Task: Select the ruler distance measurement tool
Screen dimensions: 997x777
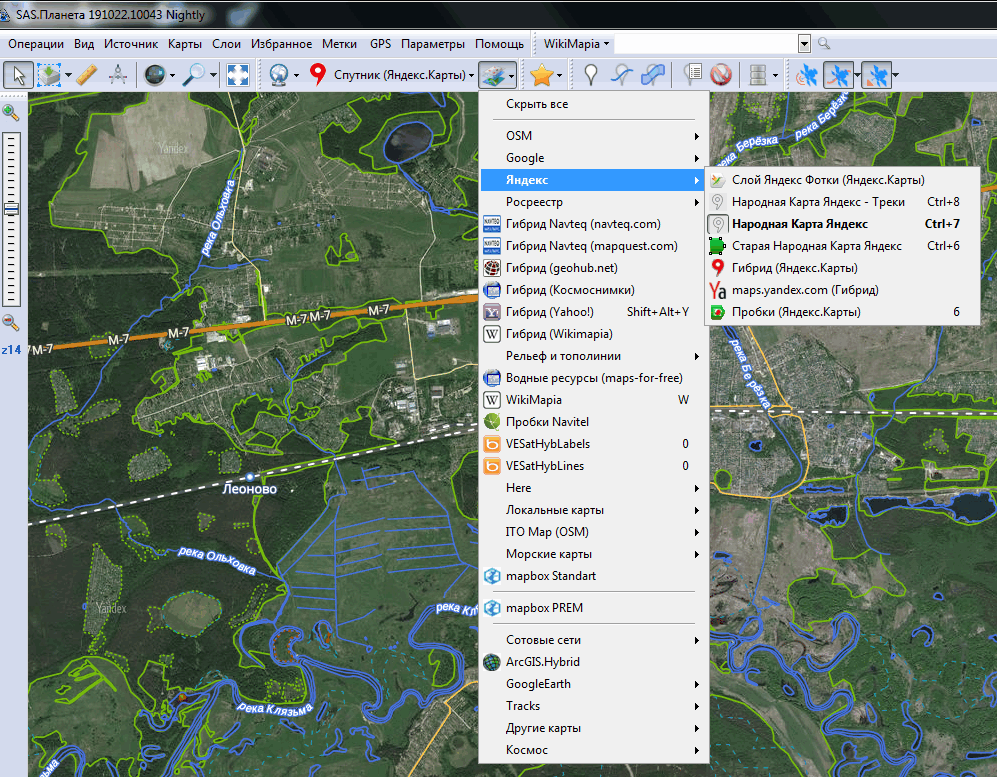Action: [87, 75]
